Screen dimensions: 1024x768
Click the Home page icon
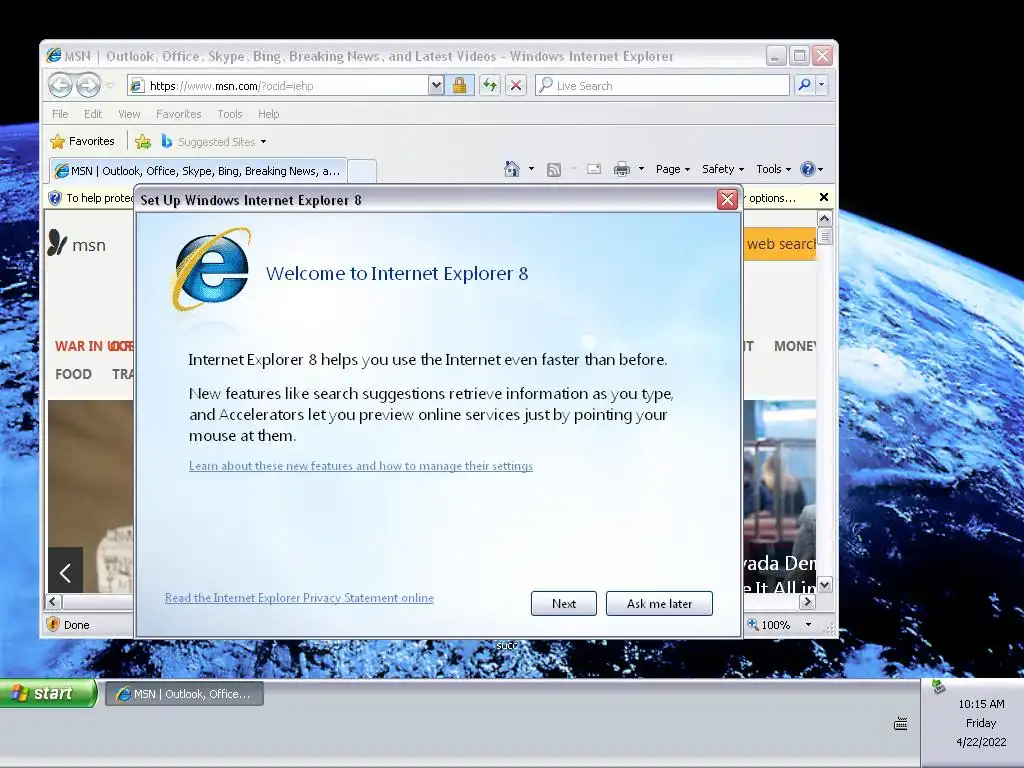[x=511, y=169]
